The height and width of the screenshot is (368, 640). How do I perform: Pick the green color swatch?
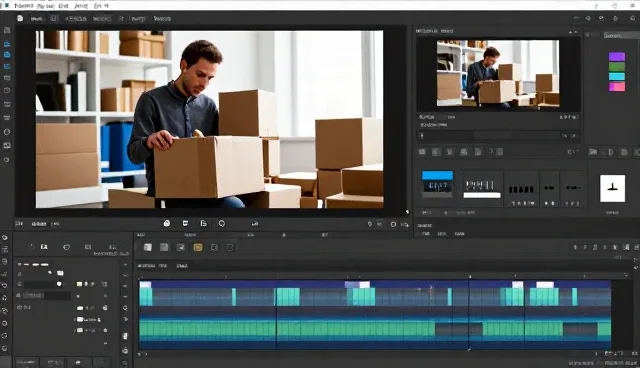(617, 67)
